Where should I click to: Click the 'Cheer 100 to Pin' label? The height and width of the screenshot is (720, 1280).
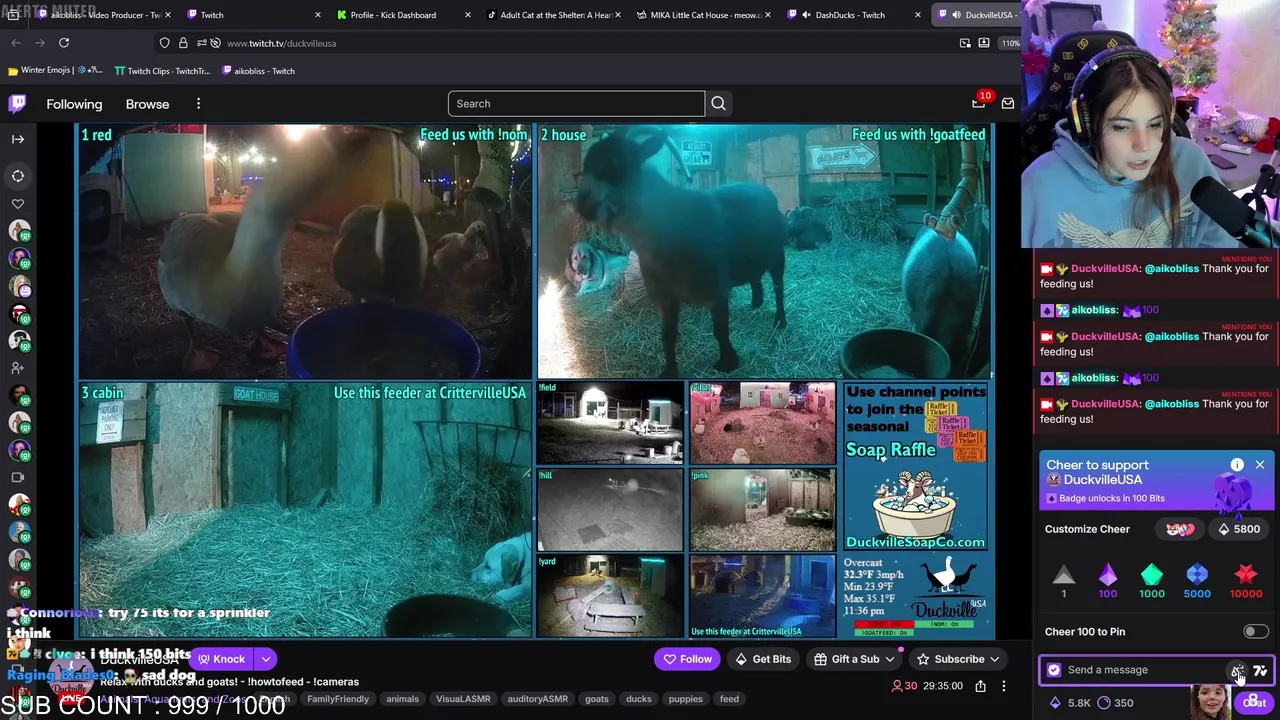pyautogui.click(x=1085, y=632)
